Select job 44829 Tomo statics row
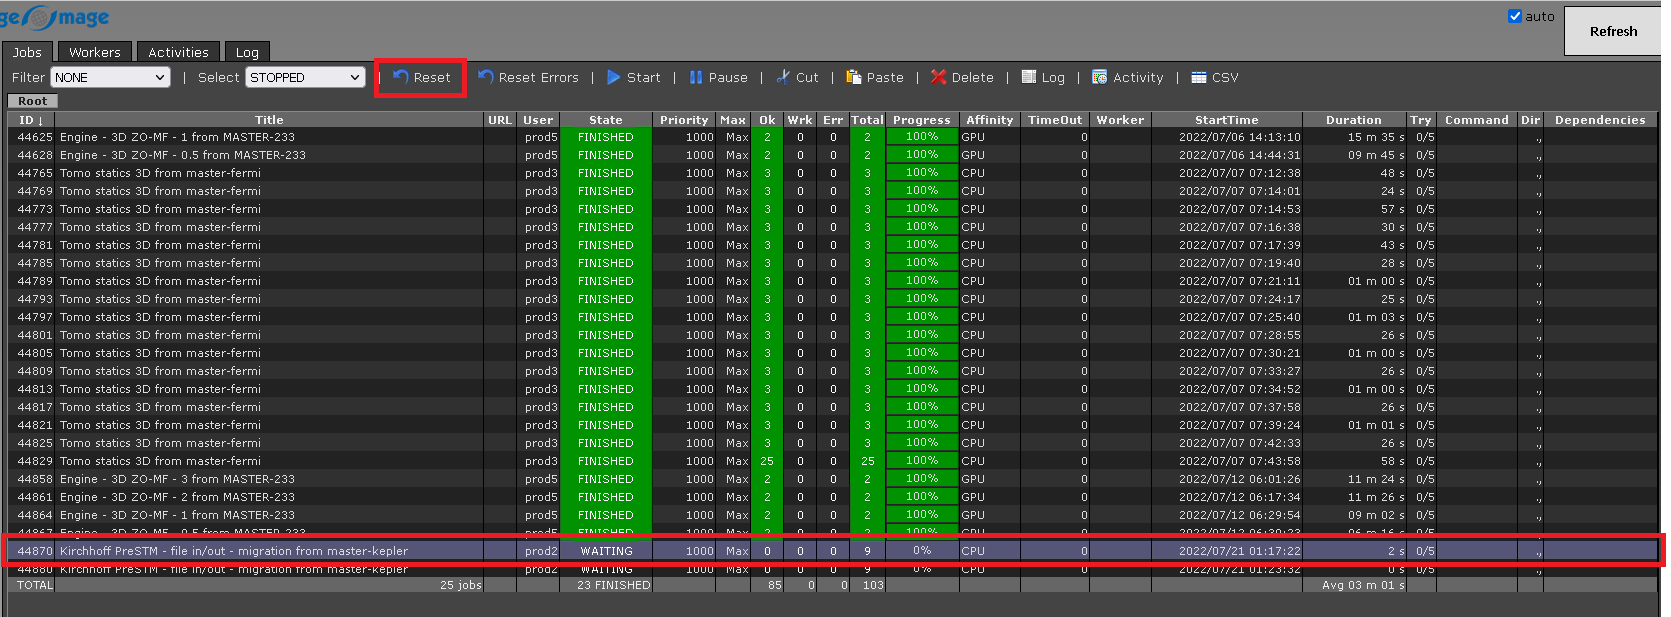Image resolution: width=1671 pixels, height=617 pixels. point(160,461)
